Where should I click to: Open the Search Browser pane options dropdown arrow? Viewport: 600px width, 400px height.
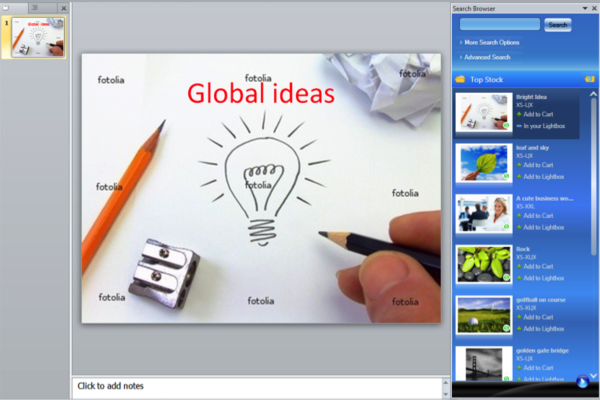coord(585,8)
